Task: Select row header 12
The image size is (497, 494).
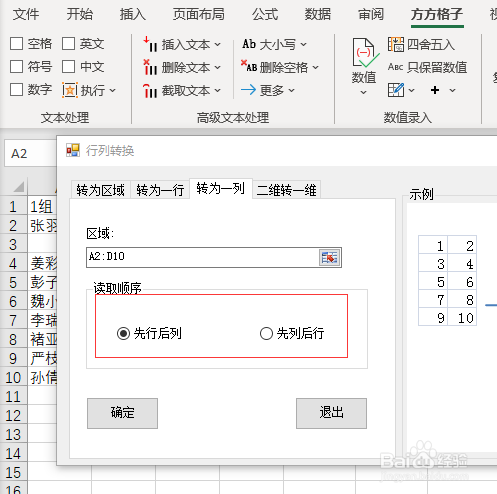Action: 13,416
